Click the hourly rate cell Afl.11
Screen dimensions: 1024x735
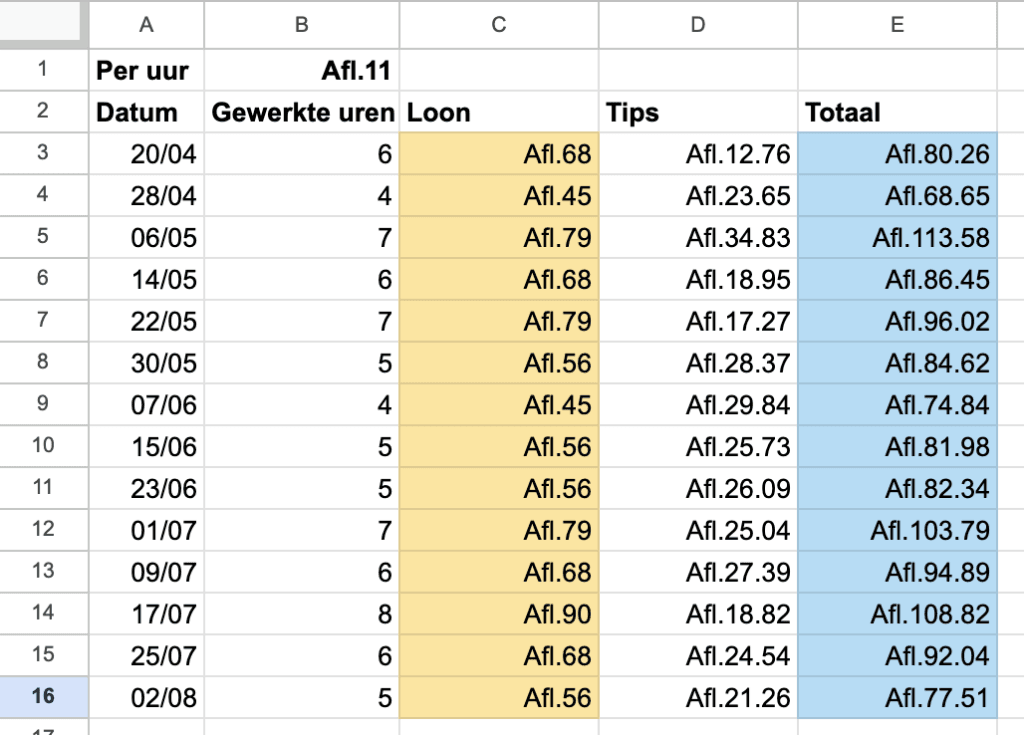pos(301,70)
